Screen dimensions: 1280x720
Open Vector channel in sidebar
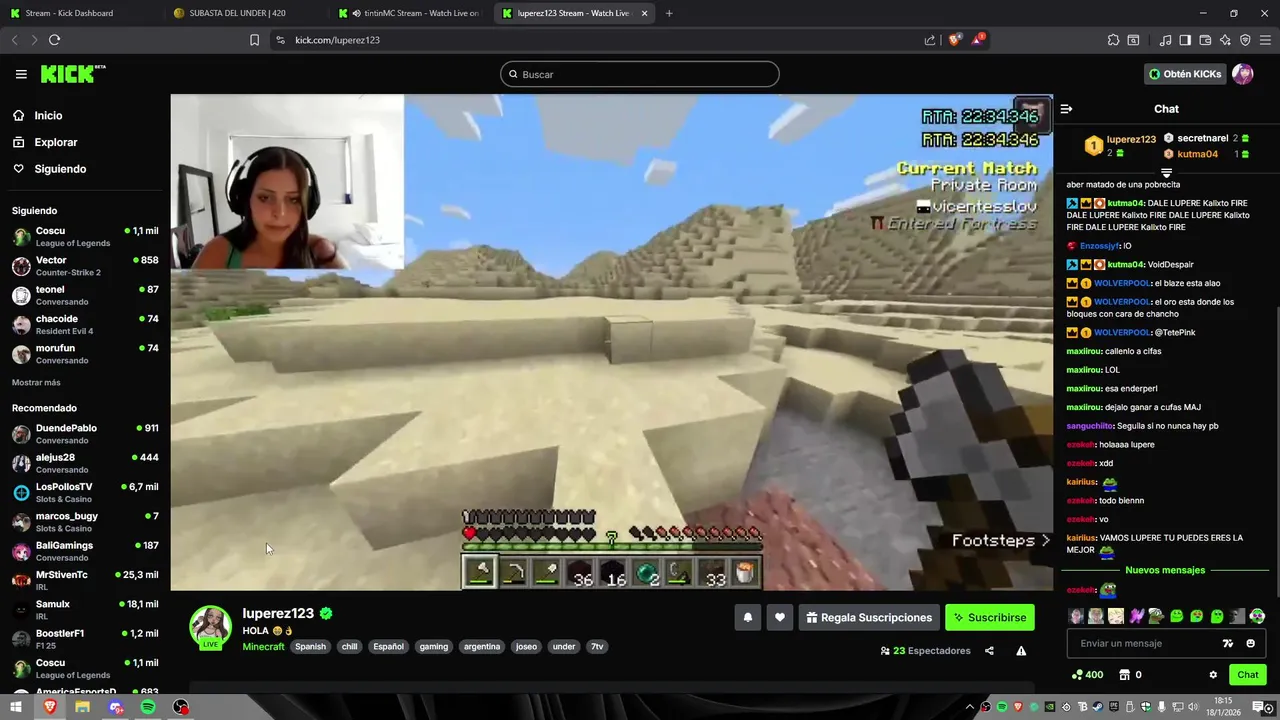tap(85, 266)
